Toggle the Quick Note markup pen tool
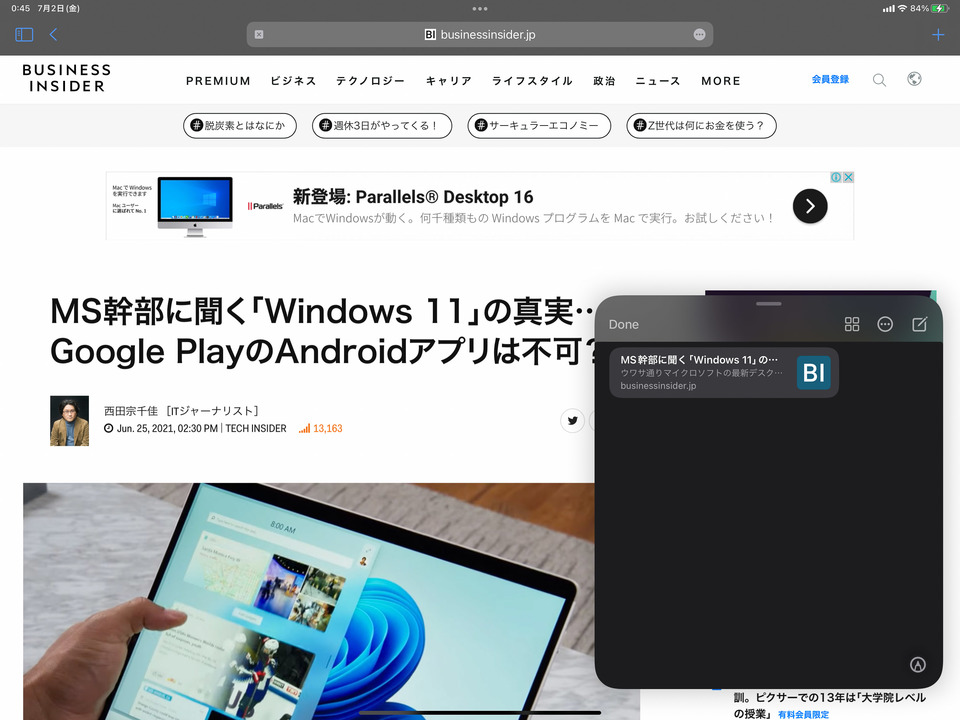The image size is (960, 720). pos(917,665)
